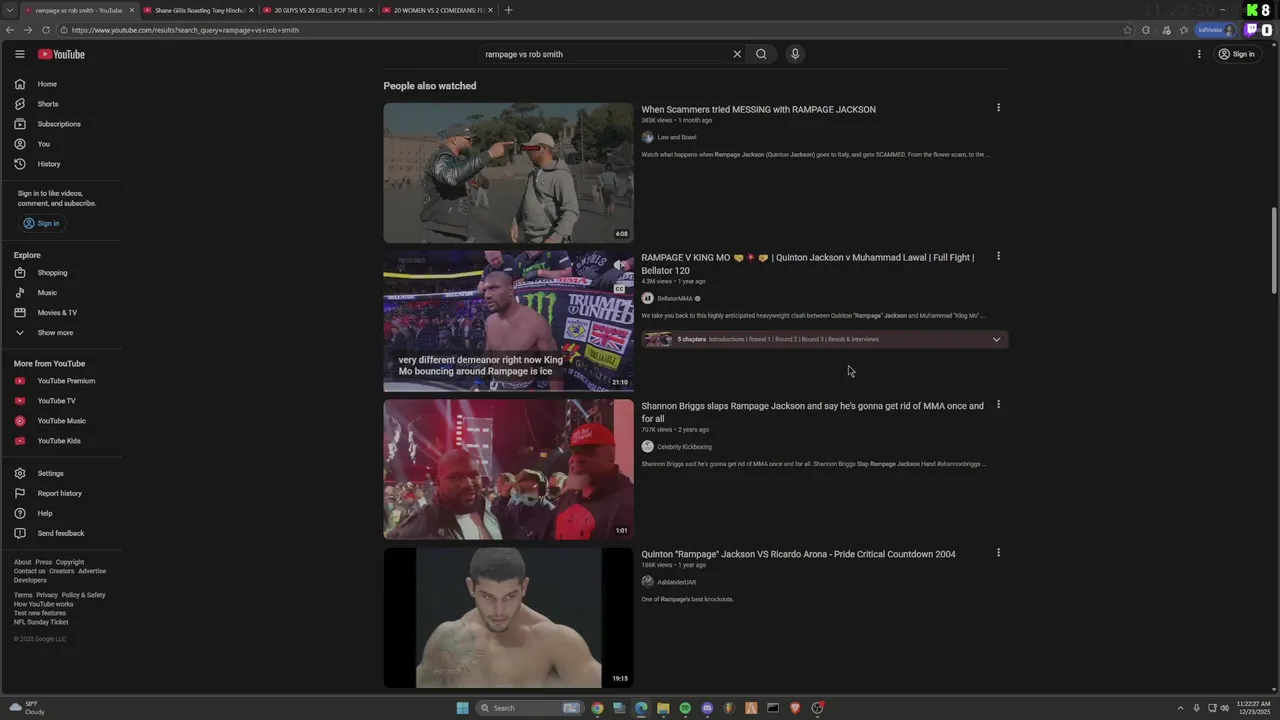The image size is (1280, 720).
Task: Click the search magnifier button
Action: click(x=761, y=54)
